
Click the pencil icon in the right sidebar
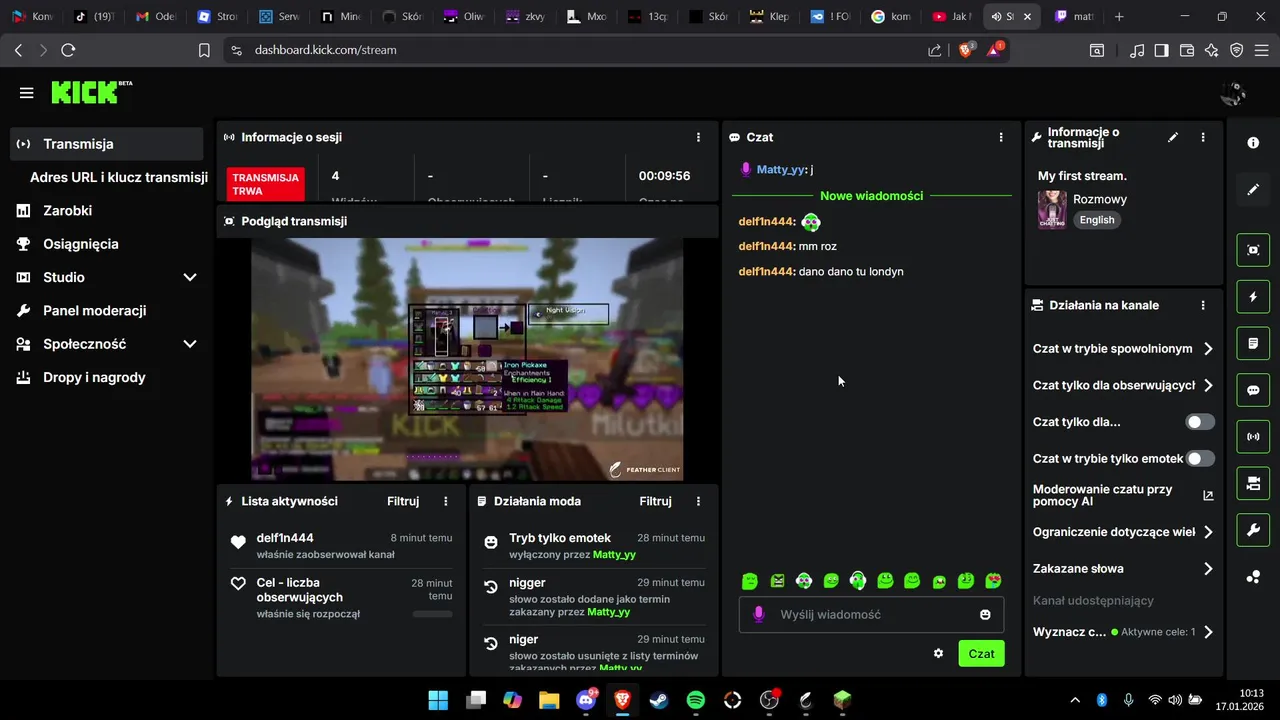pyautogui.click(x=1253, y=190)
